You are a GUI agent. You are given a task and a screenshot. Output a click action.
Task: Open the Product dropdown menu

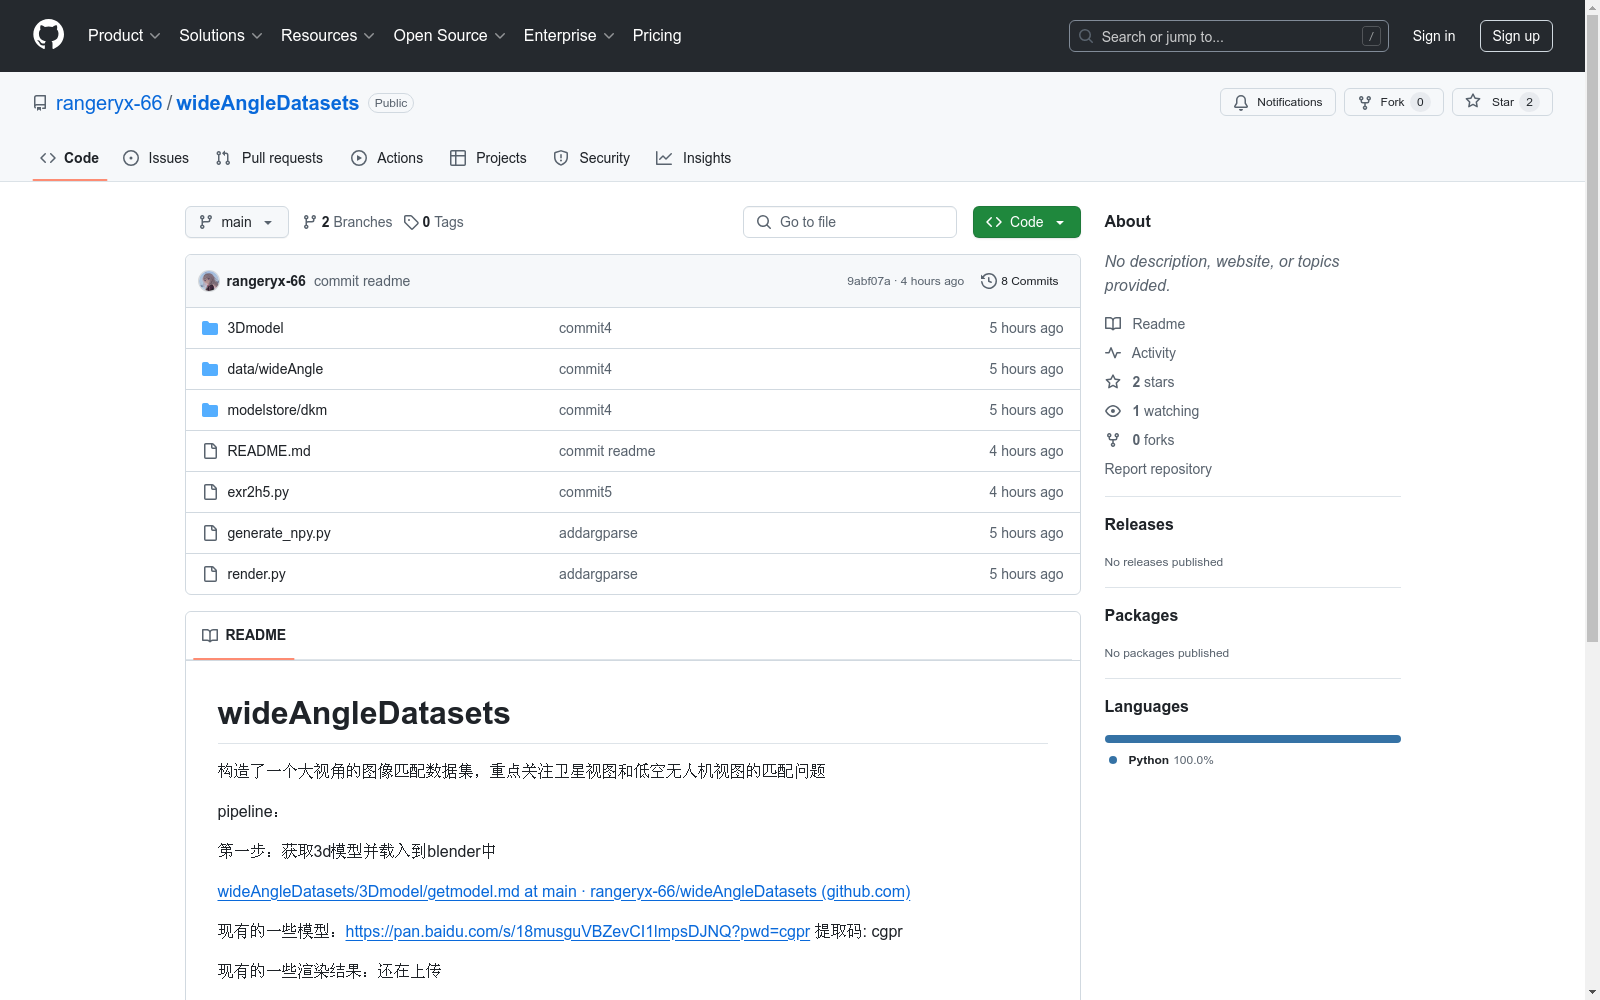click(124, 36)
